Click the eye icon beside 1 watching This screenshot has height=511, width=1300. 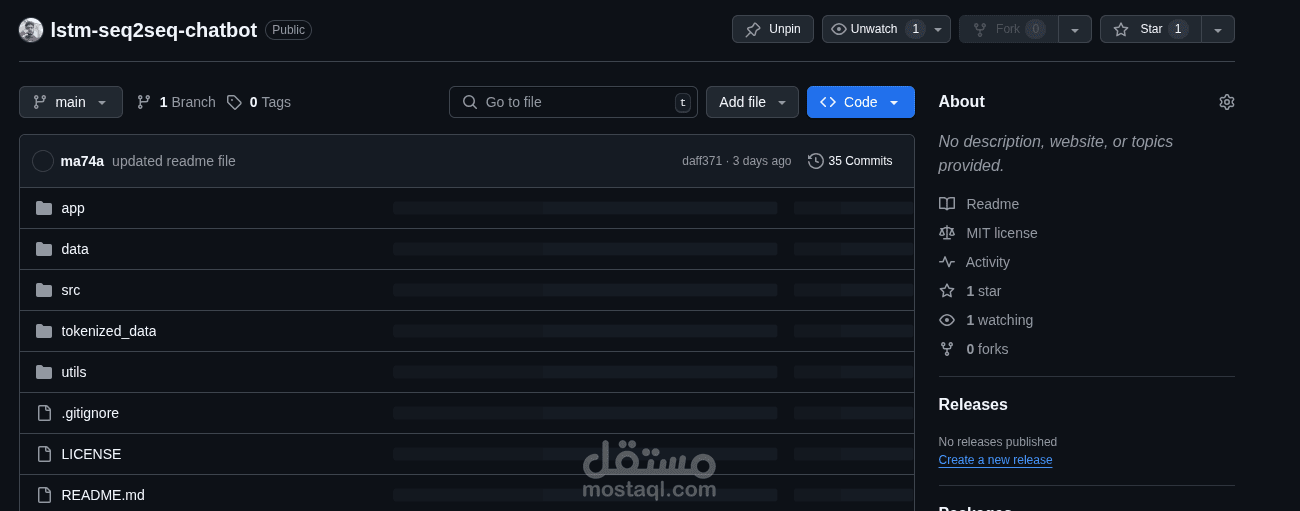tap(947, 320)
